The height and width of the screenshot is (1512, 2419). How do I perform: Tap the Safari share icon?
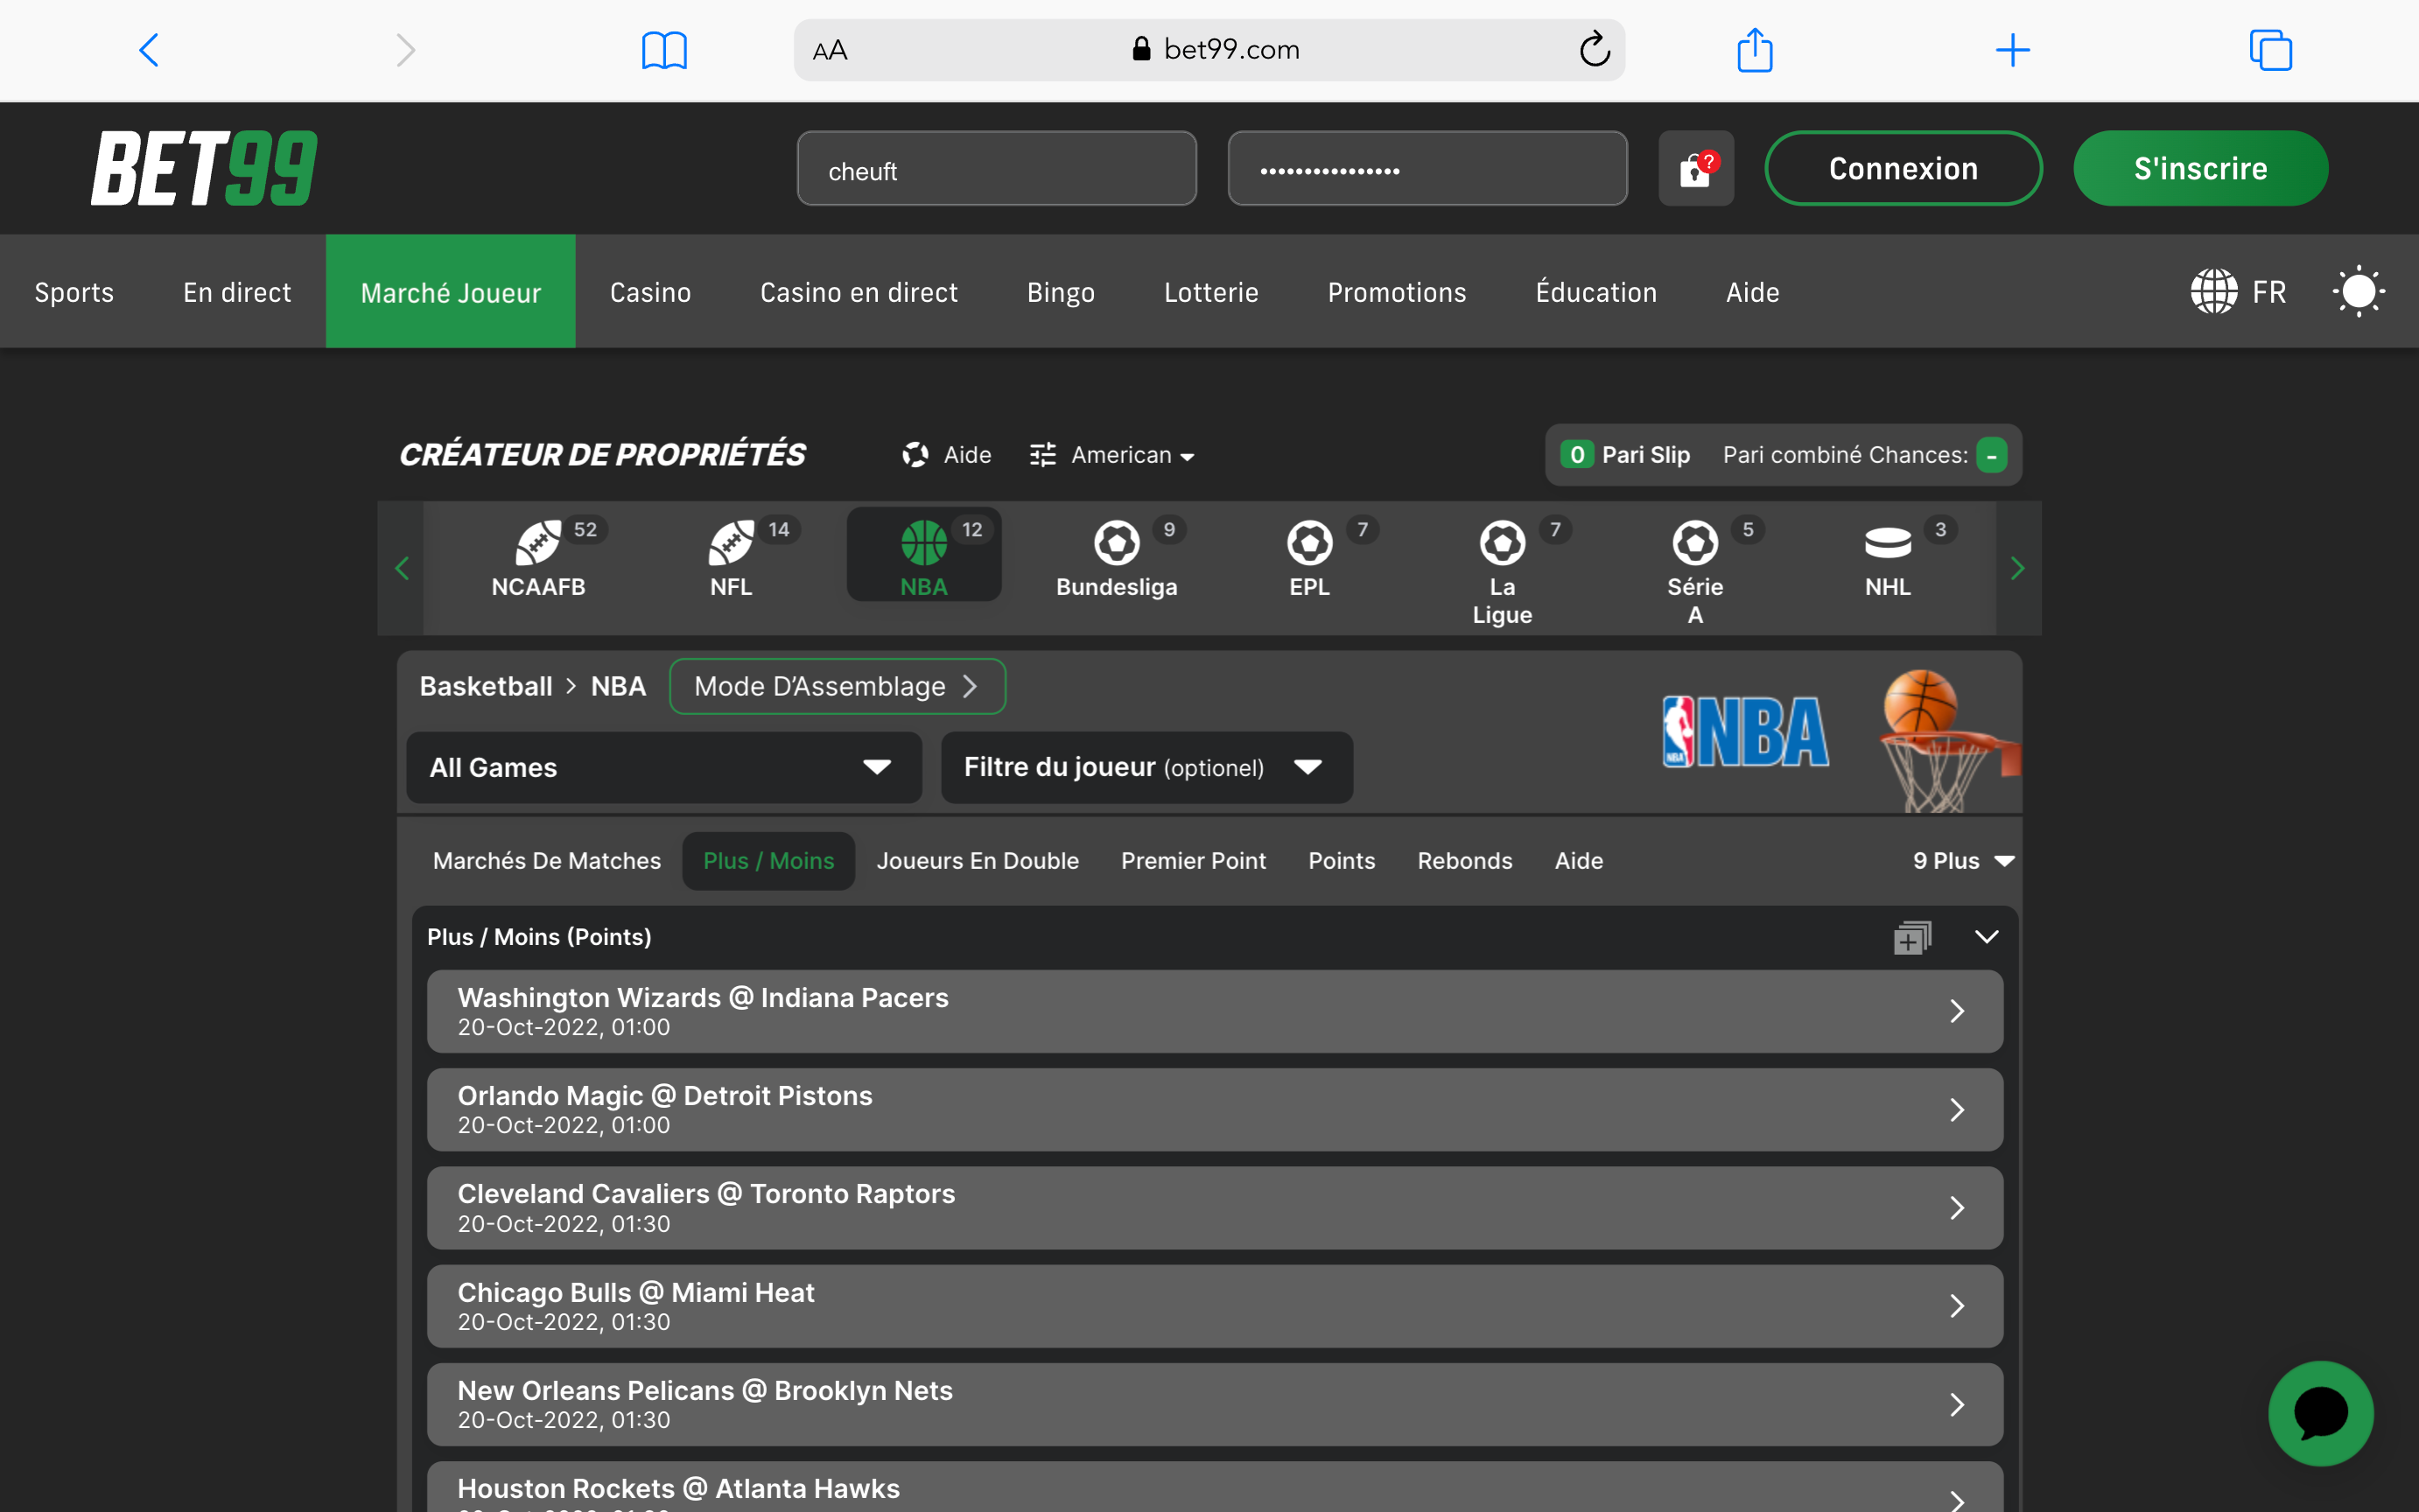point(1754,50)
